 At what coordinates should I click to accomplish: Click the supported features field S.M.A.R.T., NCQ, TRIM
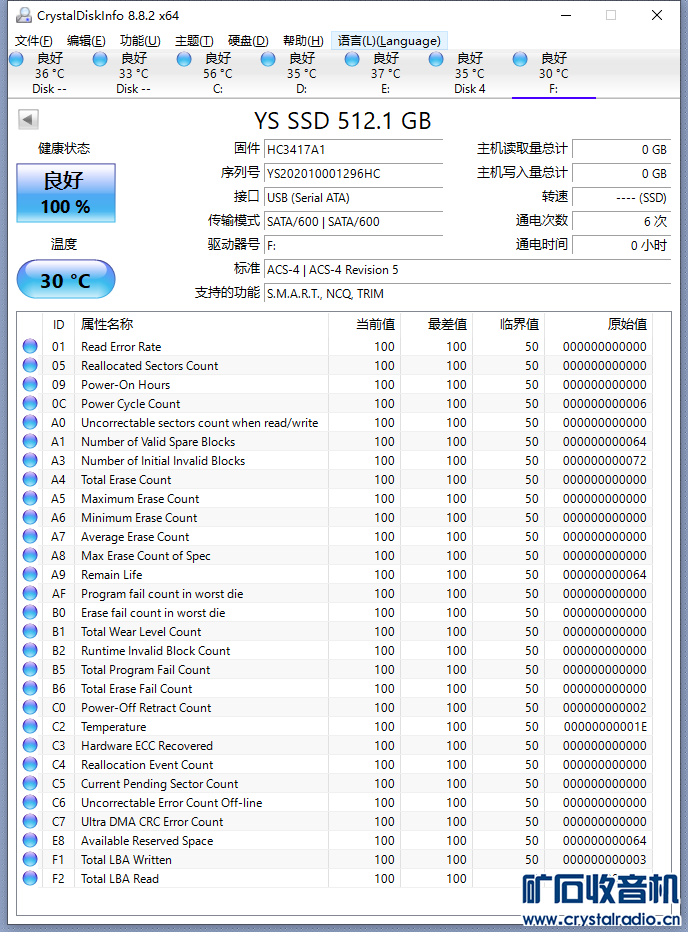(467, 294)
